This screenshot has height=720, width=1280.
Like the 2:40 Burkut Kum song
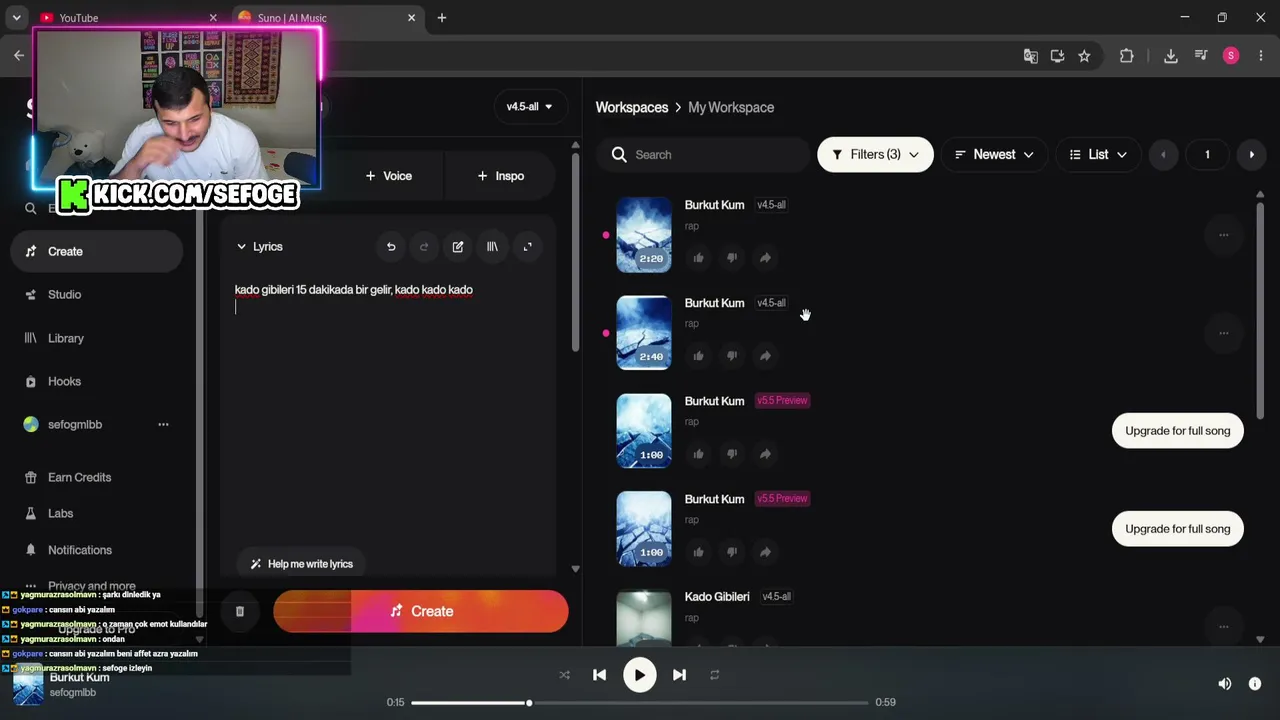click(698, 356)
